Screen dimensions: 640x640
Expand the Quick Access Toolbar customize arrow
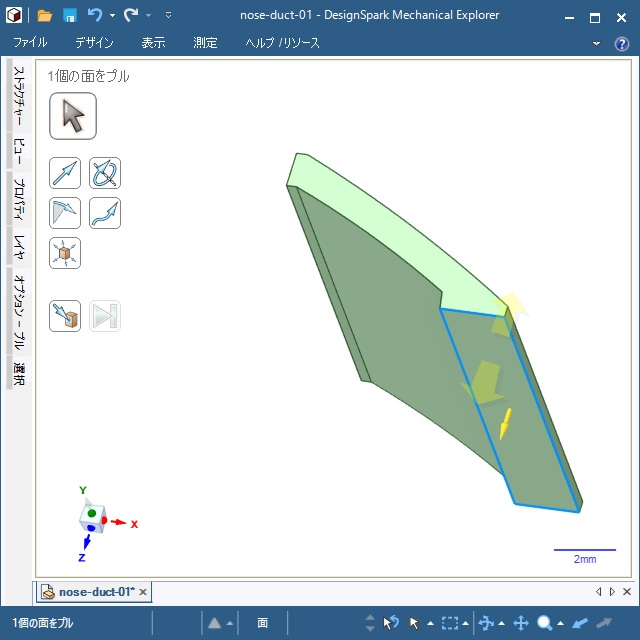click(x=168, y=16)
